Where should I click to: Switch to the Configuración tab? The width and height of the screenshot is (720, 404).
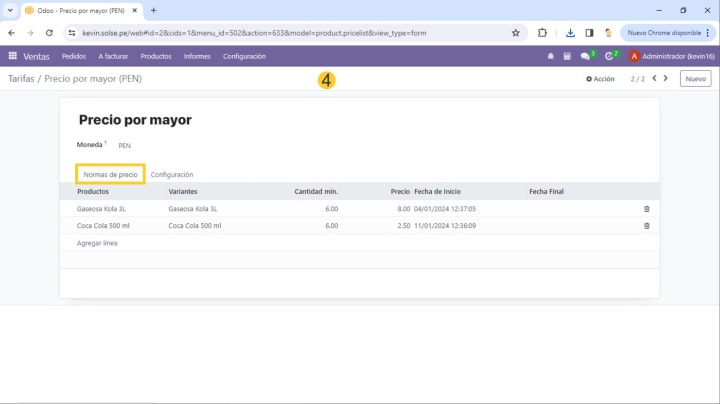[172, 174]
